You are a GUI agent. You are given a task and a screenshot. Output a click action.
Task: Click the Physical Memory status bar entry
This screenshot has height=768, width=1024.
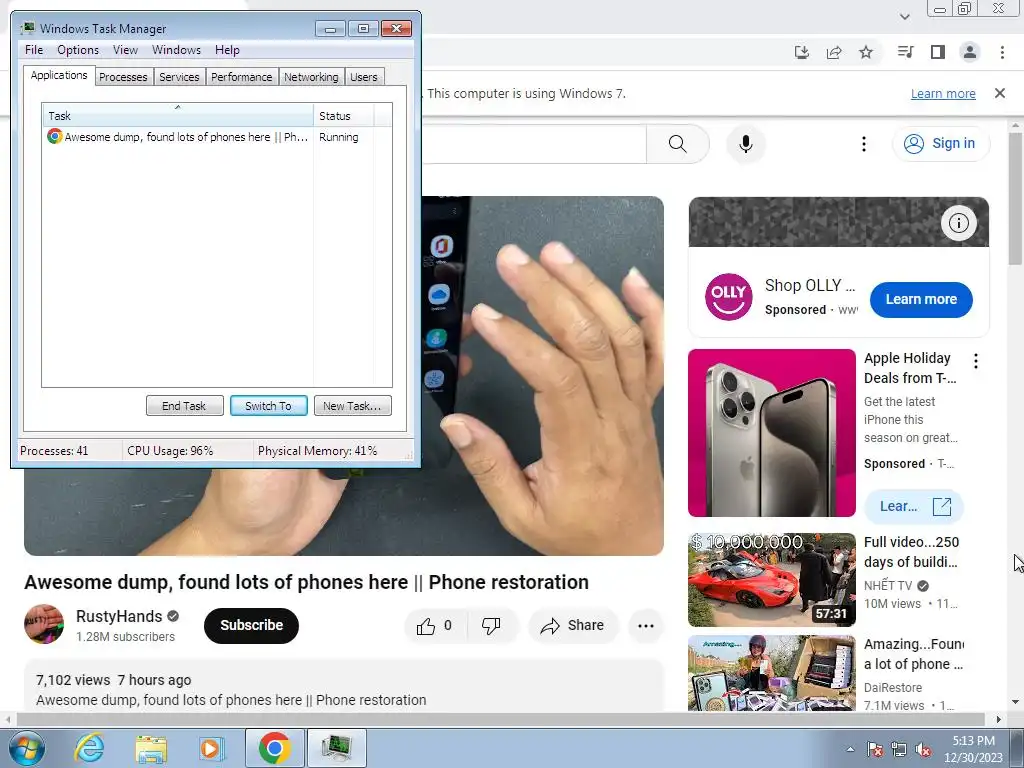pyautogui.click(x=317, y=451)
